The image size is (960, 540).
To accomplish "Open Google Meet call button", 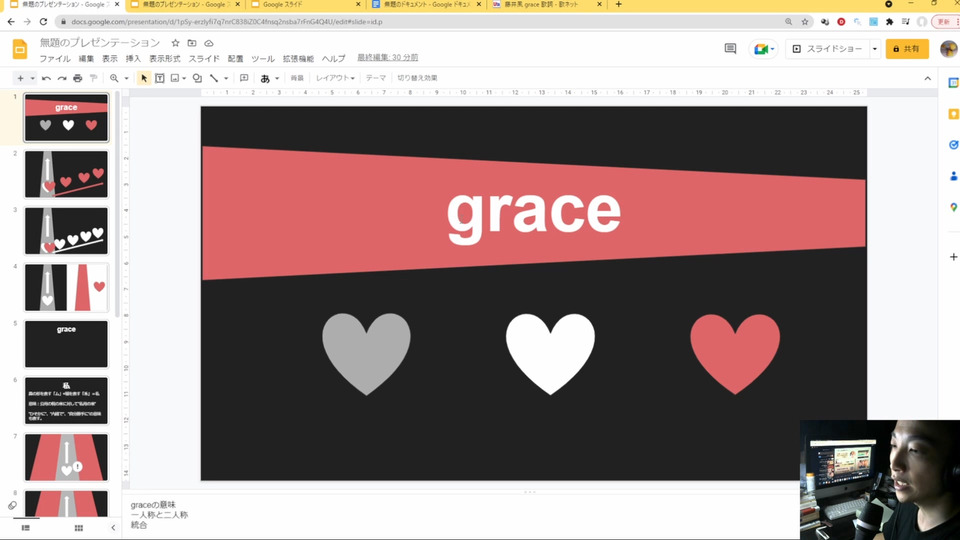I will point(763,49).
